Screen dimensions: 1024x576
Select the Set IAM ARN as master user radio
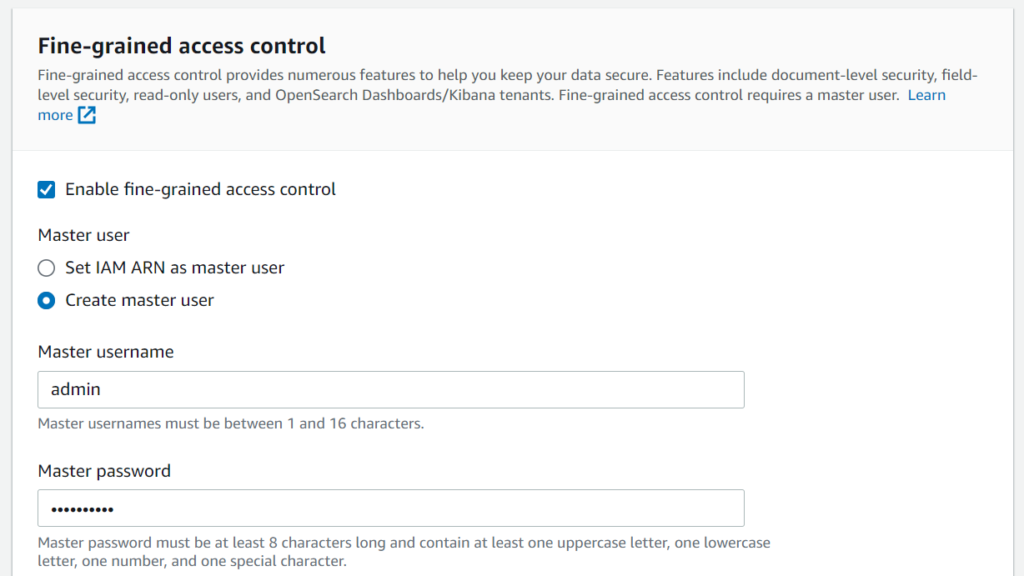coord(46,268)
